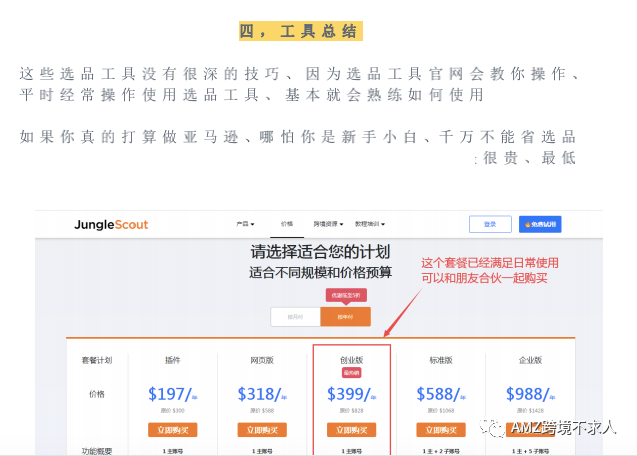
Task: Click '1主+2子账号' under 标准版
Action: click(441, 451)
